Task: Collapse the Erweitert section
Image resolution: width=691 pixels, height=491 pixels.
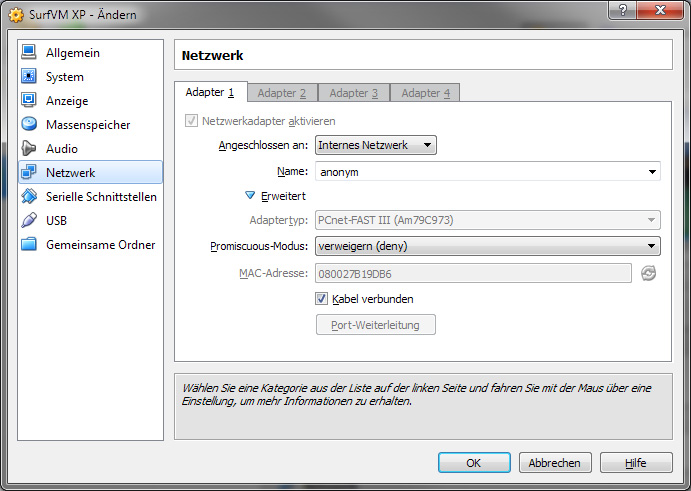Action: click(x=250, y=195)
